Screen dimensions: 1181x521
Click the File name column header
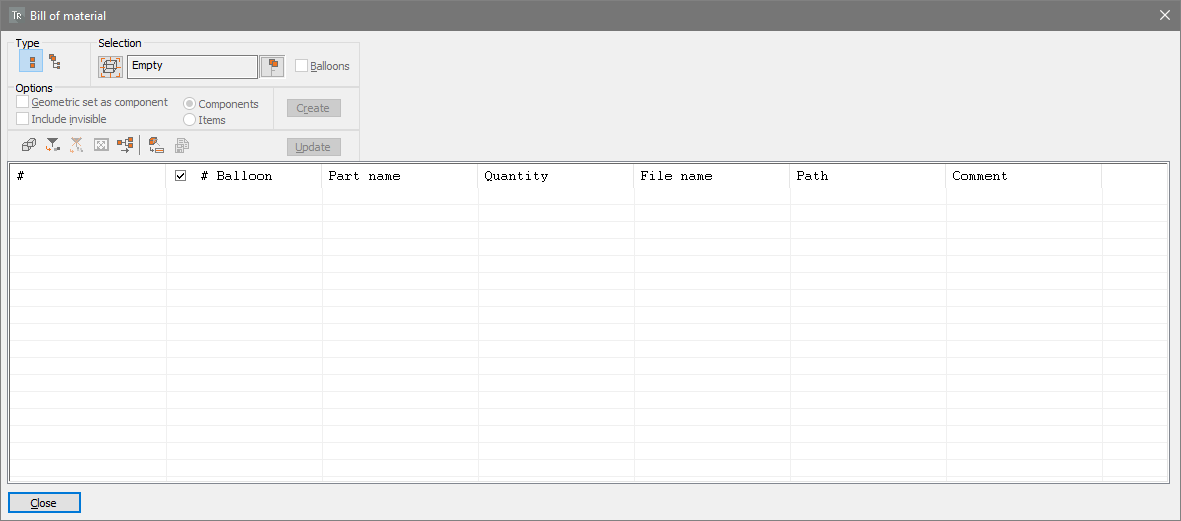coord(712,176)
